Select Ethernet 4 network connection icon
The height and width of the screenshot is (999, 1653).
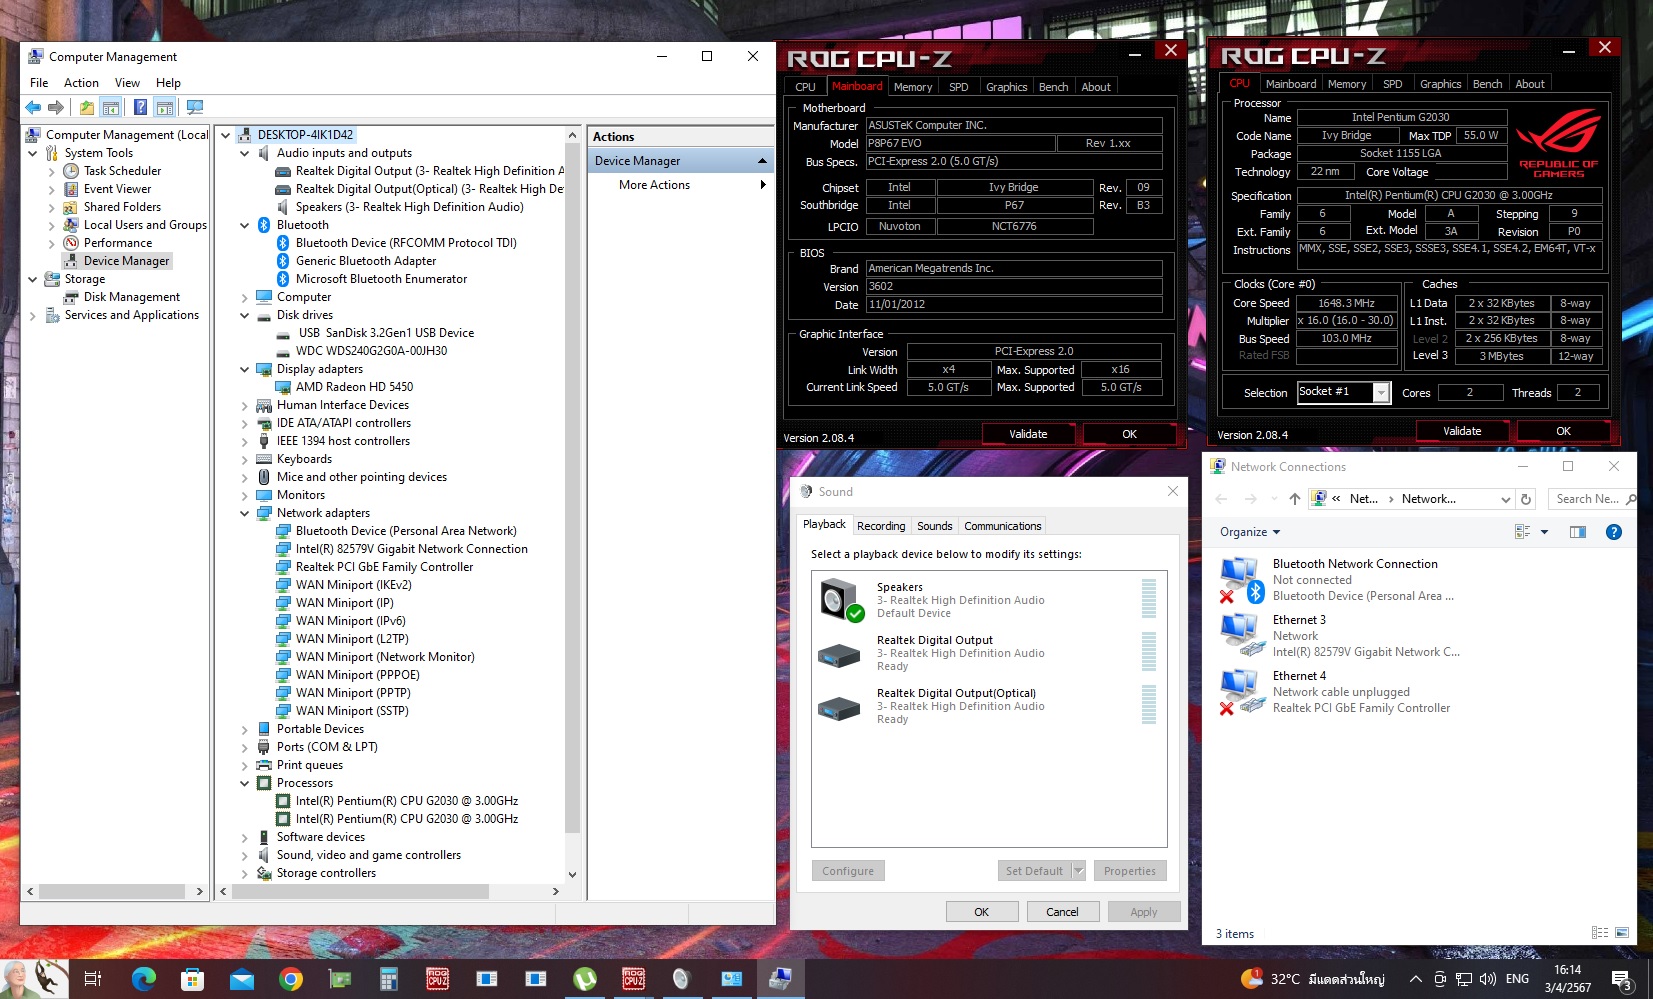click(1242, 692)
